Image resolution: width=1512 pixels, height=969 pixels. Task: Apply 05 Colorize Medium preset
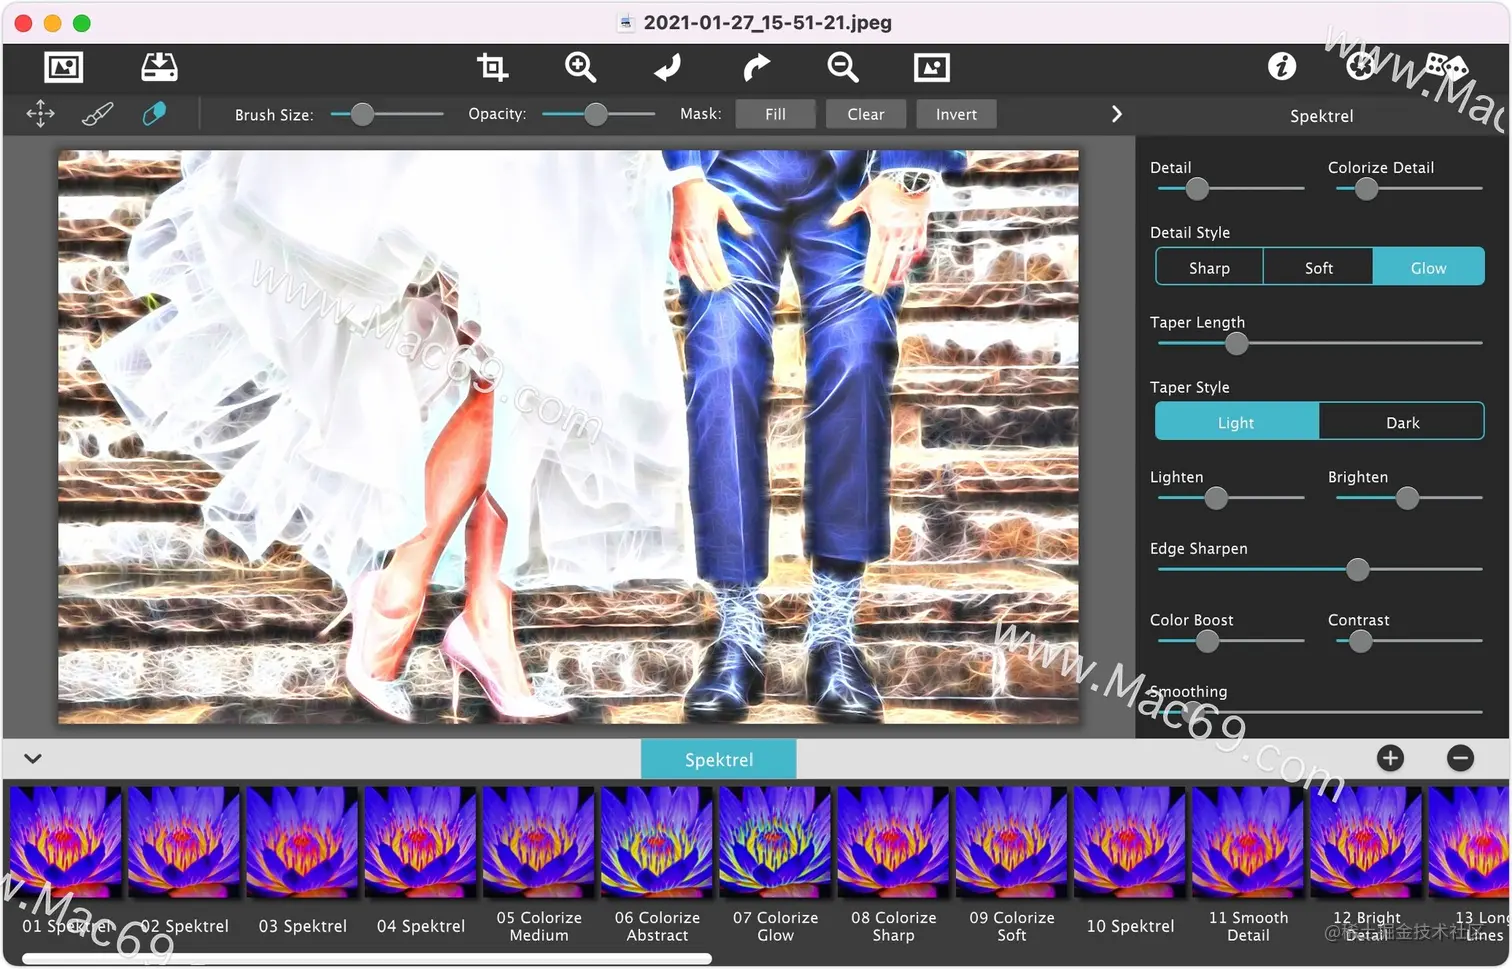point(538,842)
